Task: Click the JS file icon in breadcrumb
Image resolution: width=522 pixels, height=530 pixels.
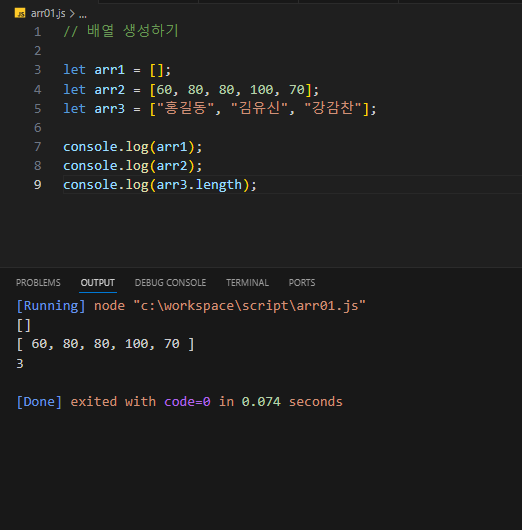Action: (20, 13)
